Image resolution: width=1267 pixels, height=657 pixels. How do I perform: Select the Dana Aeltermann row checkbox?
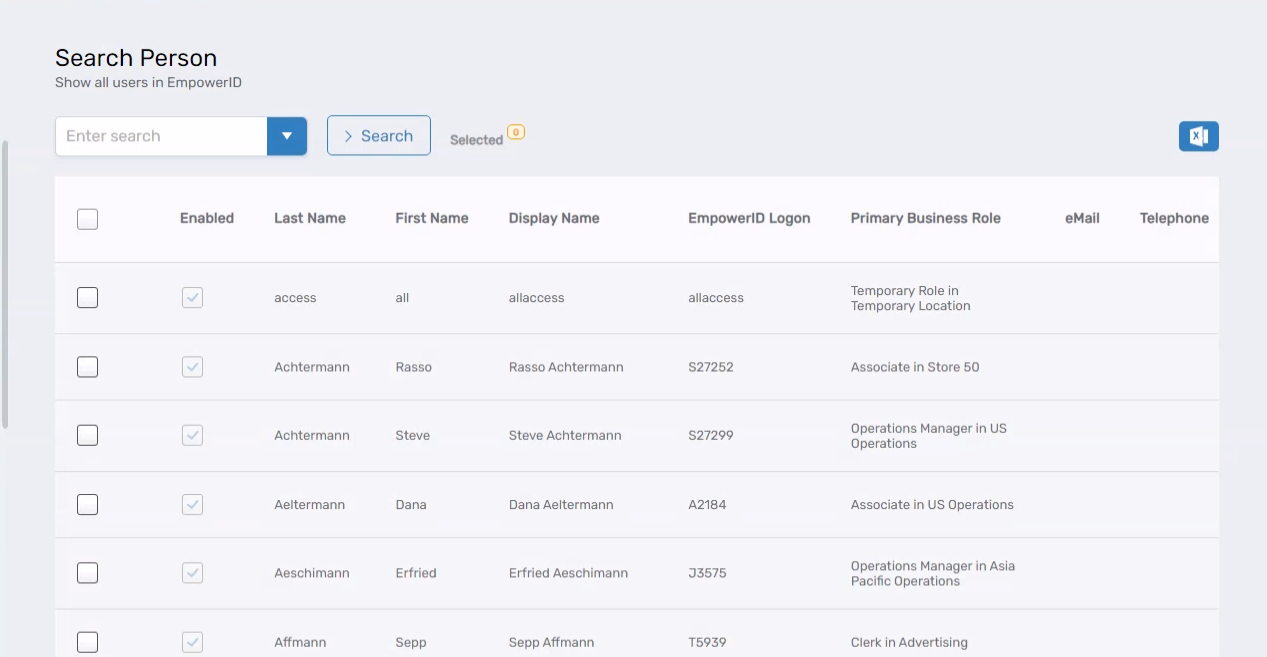(88, 505)
